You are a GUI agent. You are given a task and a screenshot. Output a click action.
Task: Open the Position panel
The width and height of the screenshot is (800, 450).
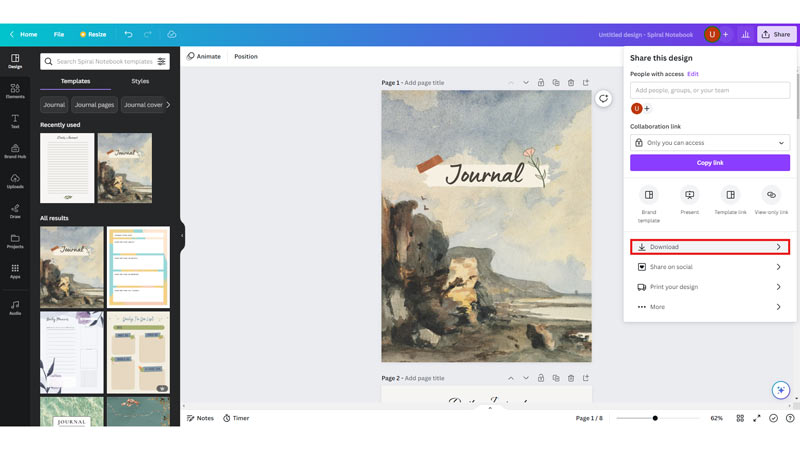[246, 56]
